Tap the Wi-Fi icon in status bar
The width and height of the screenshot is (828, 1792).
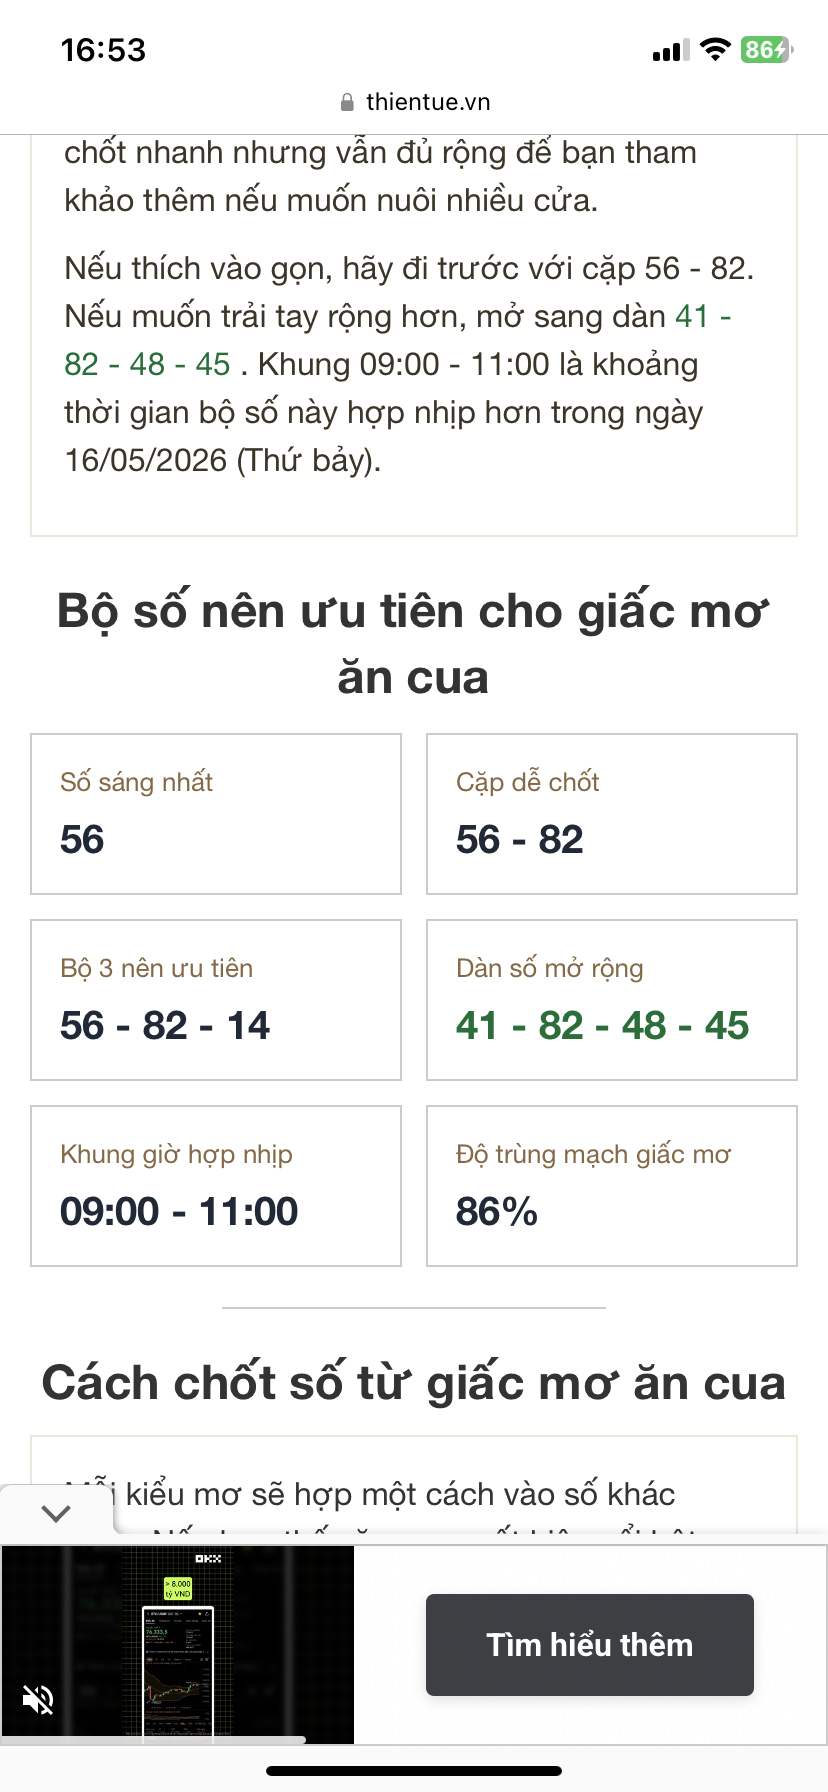tap(715, 49)
